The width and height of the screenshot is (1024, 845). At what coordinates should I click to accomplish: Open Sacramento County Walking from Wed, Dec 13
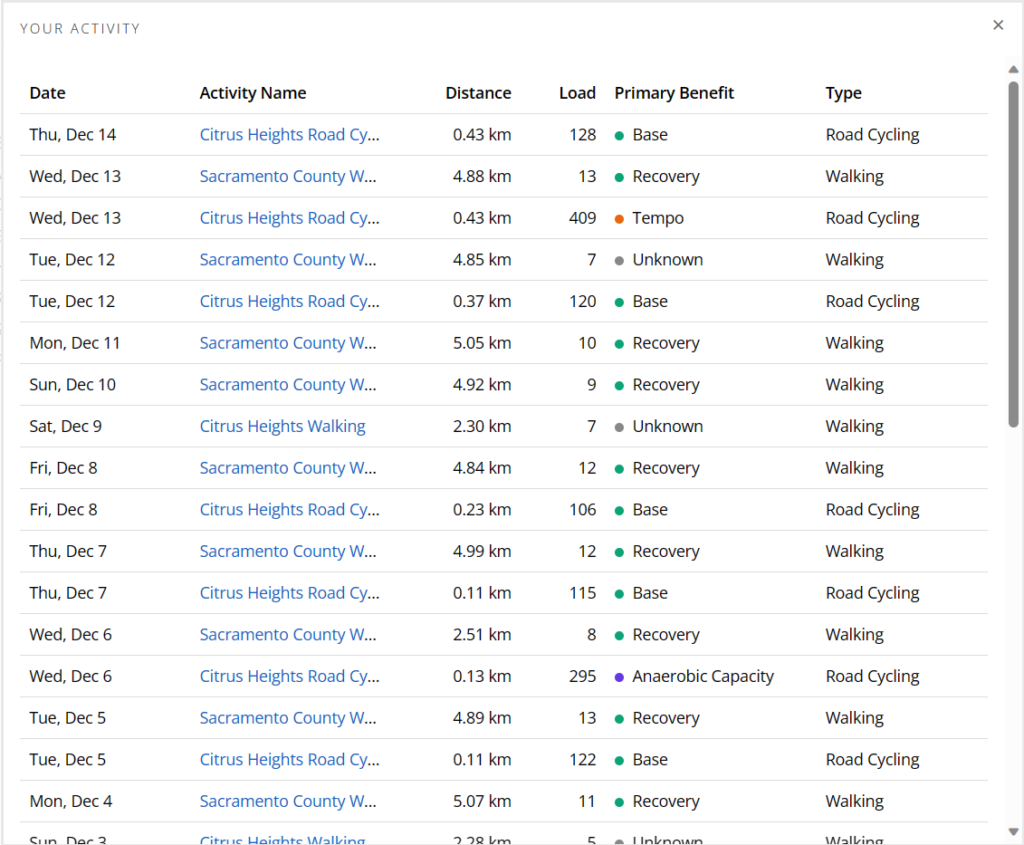point(288,176)
